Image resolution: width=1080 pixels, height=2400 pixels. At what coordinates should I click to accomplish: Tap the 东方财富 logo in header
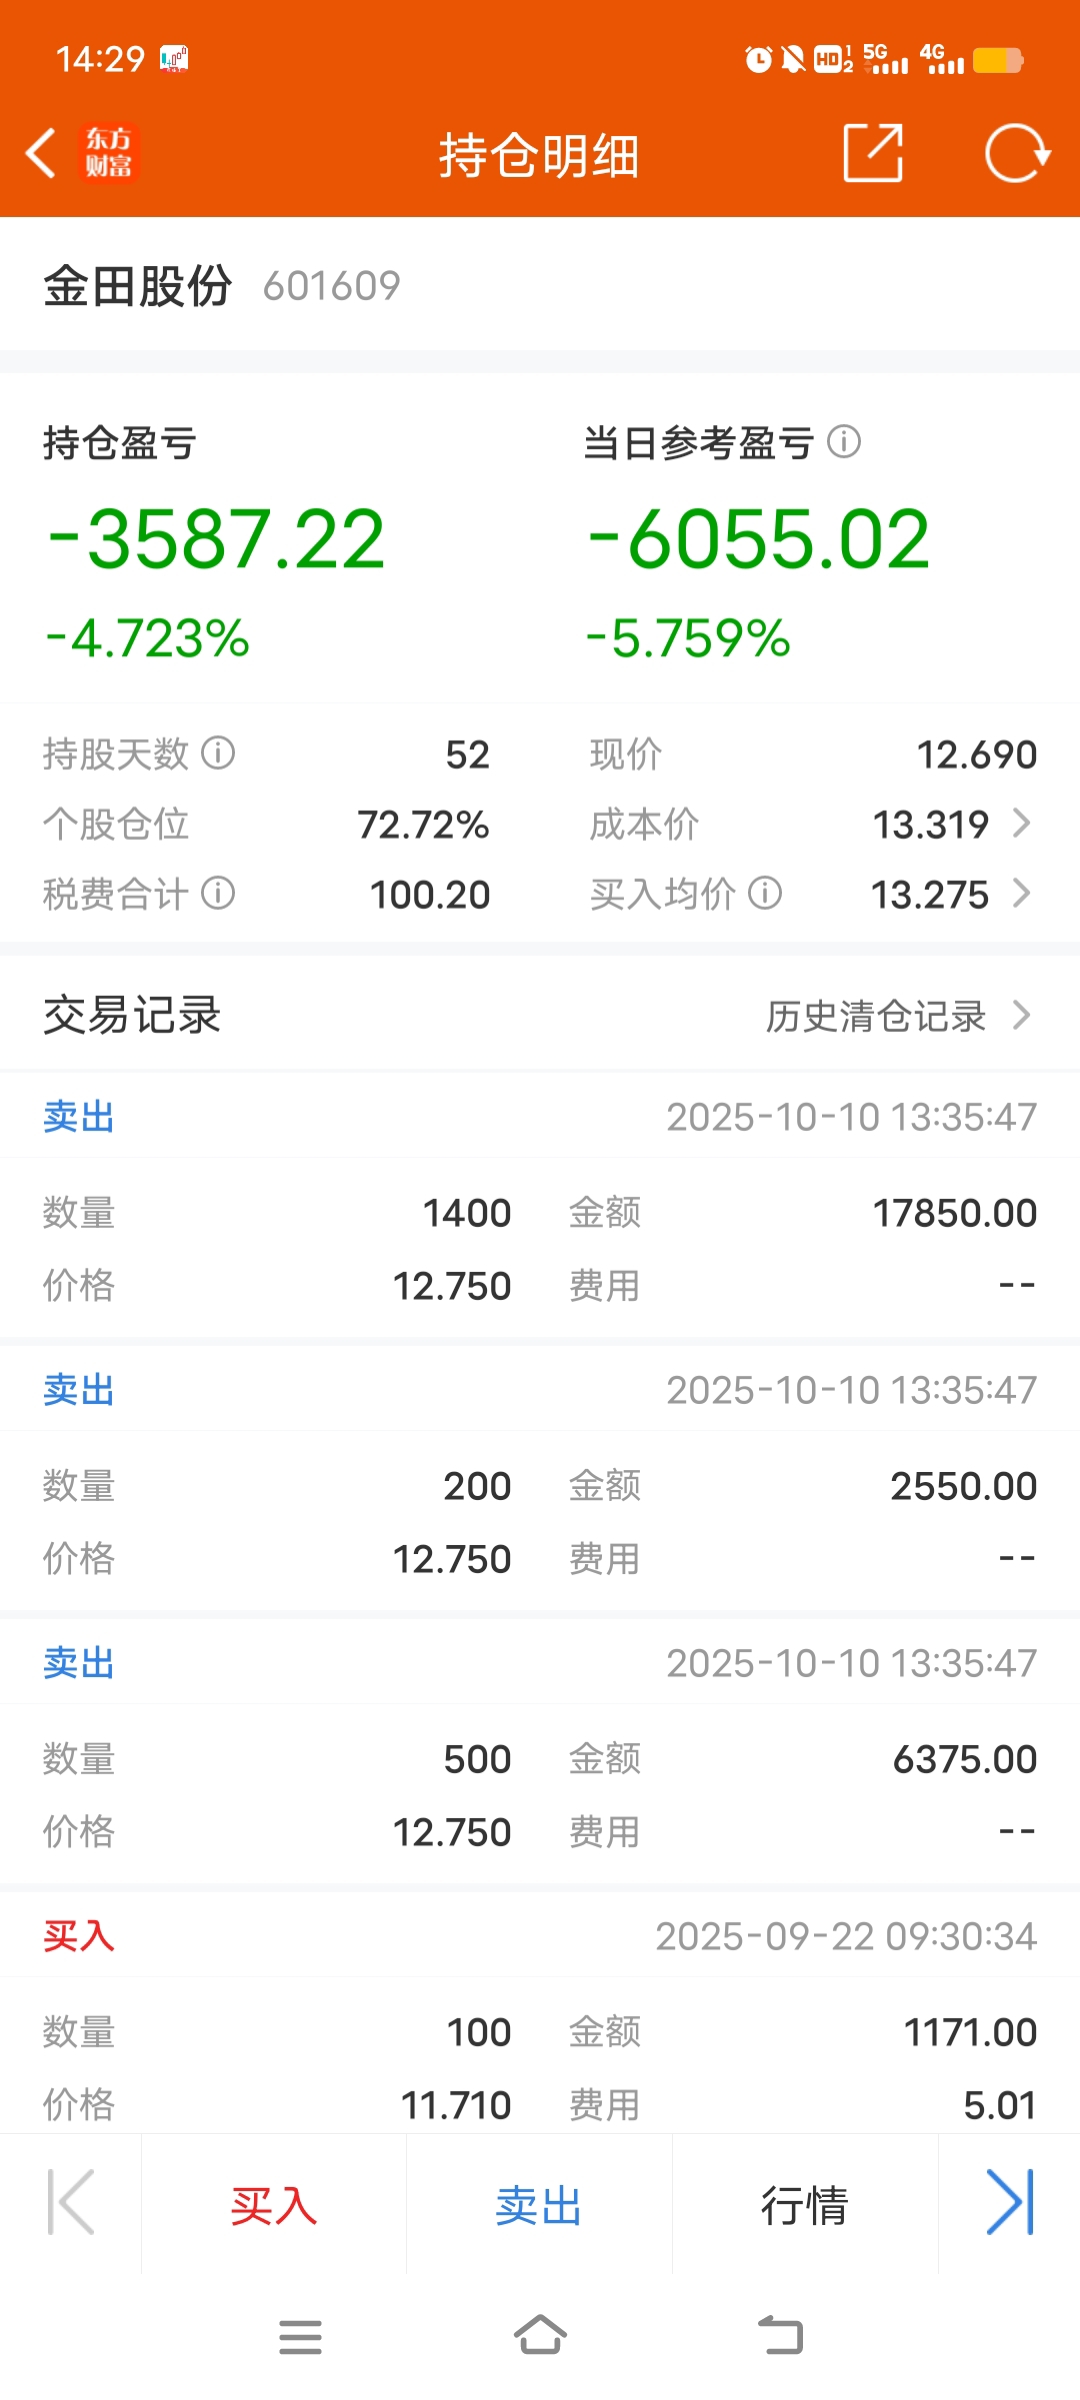[108, 153]
